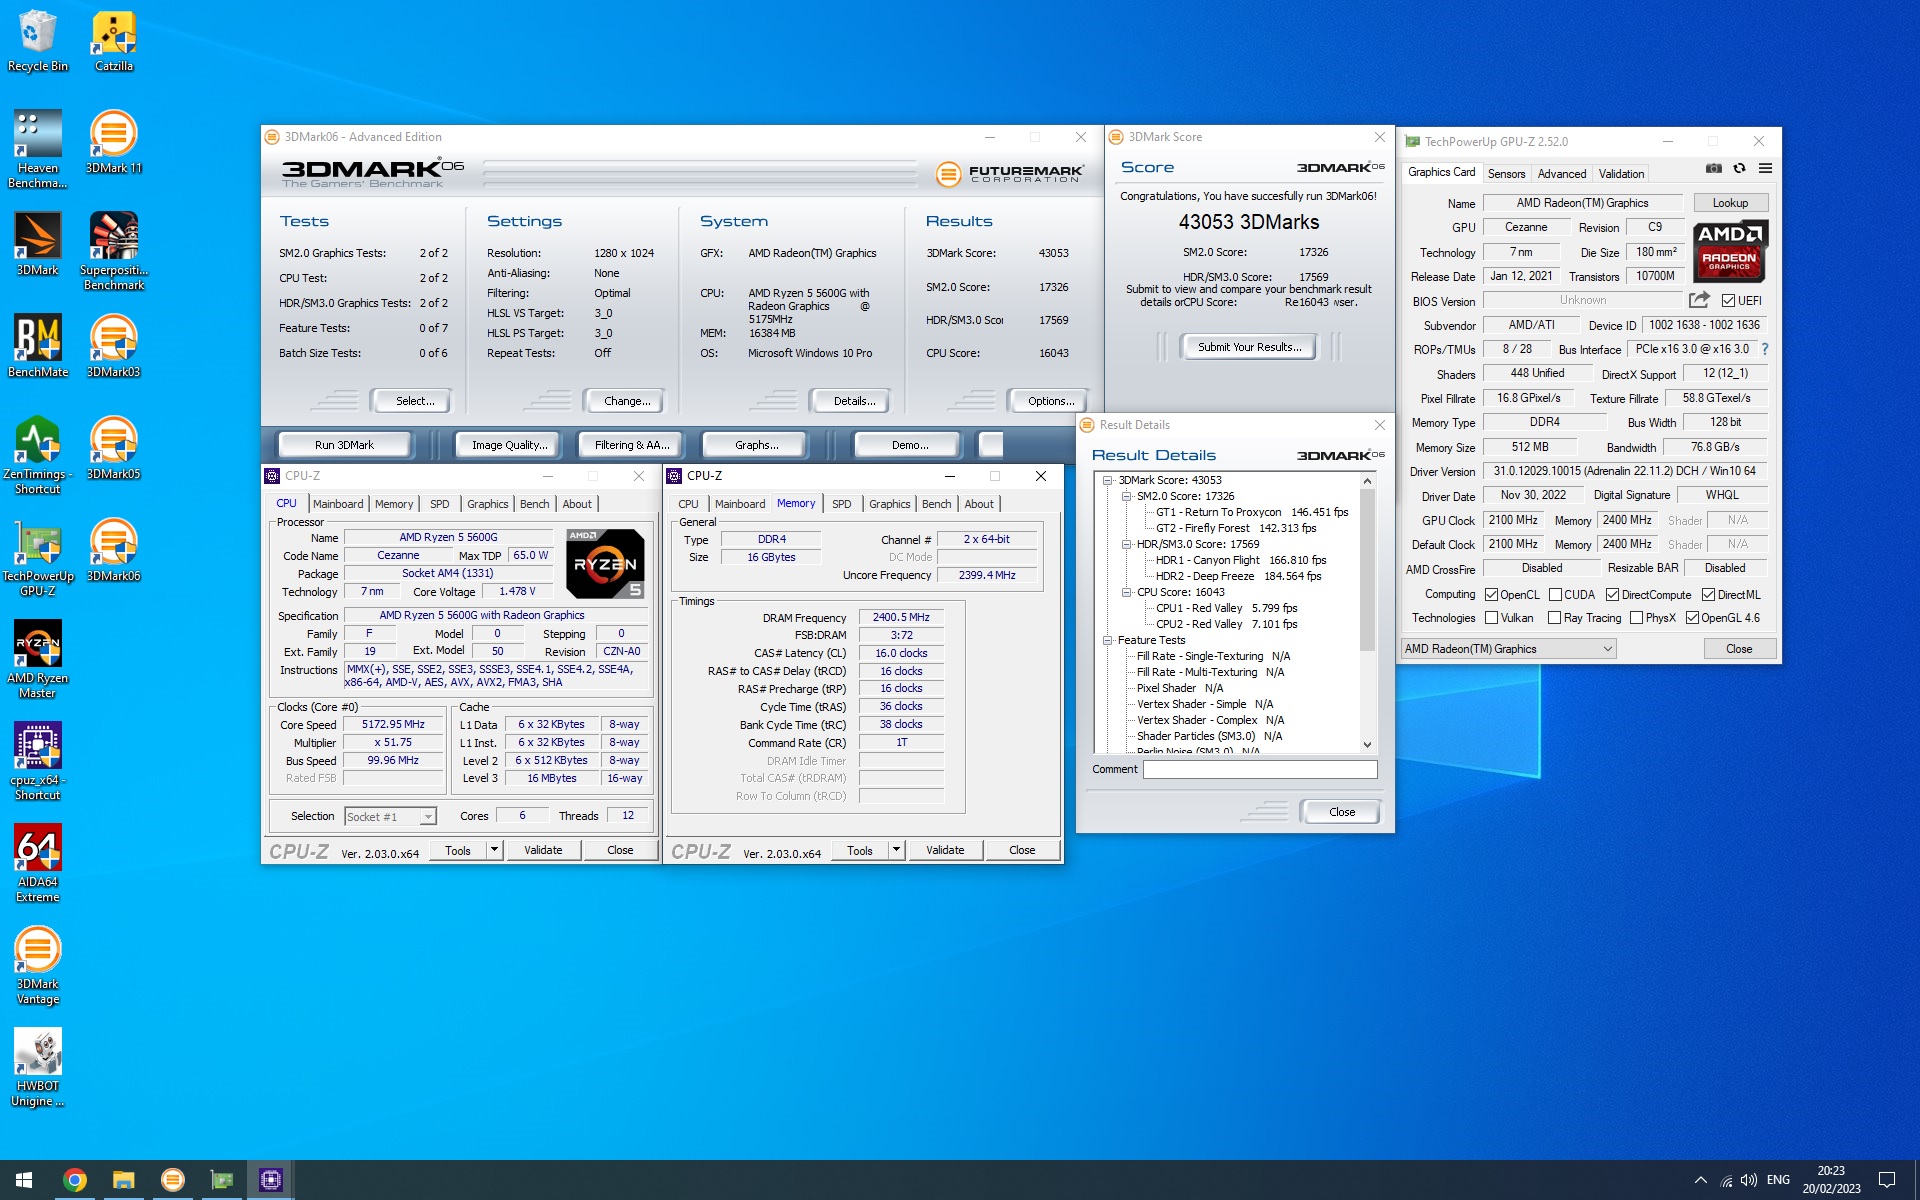
Task: Open Mainboard tab in left CPU-Z window
Action: coord(338,504)
